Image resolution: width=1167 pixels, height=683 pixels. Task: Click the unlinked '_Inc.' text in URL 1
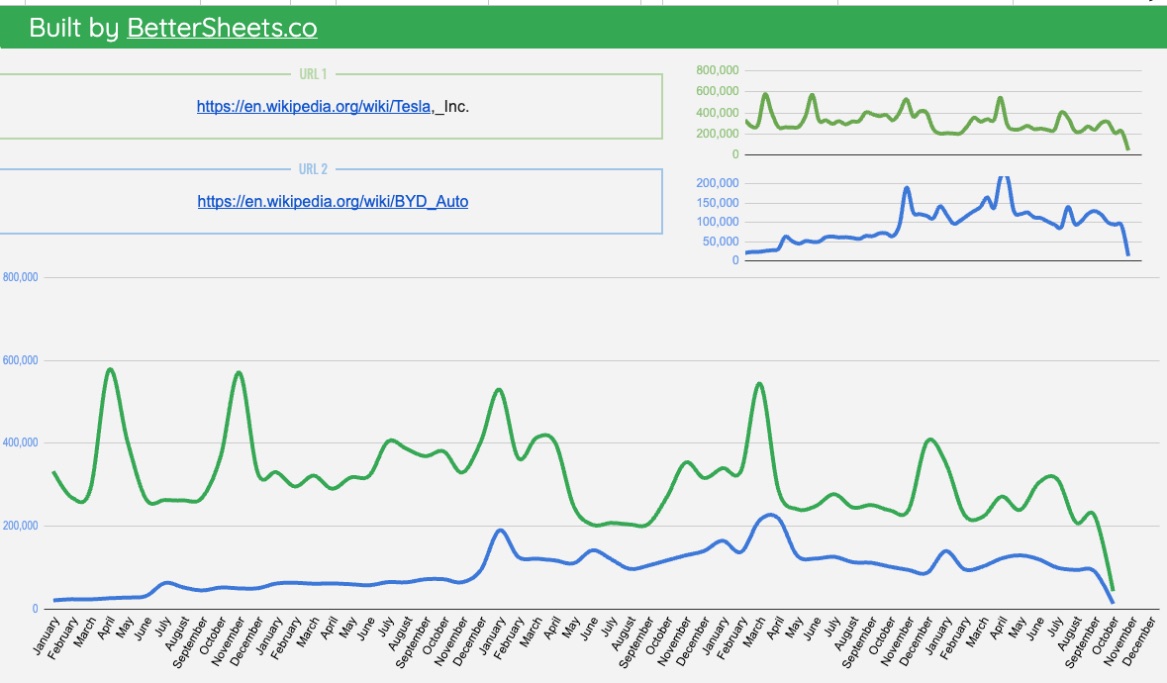click(x=452, y=106)
